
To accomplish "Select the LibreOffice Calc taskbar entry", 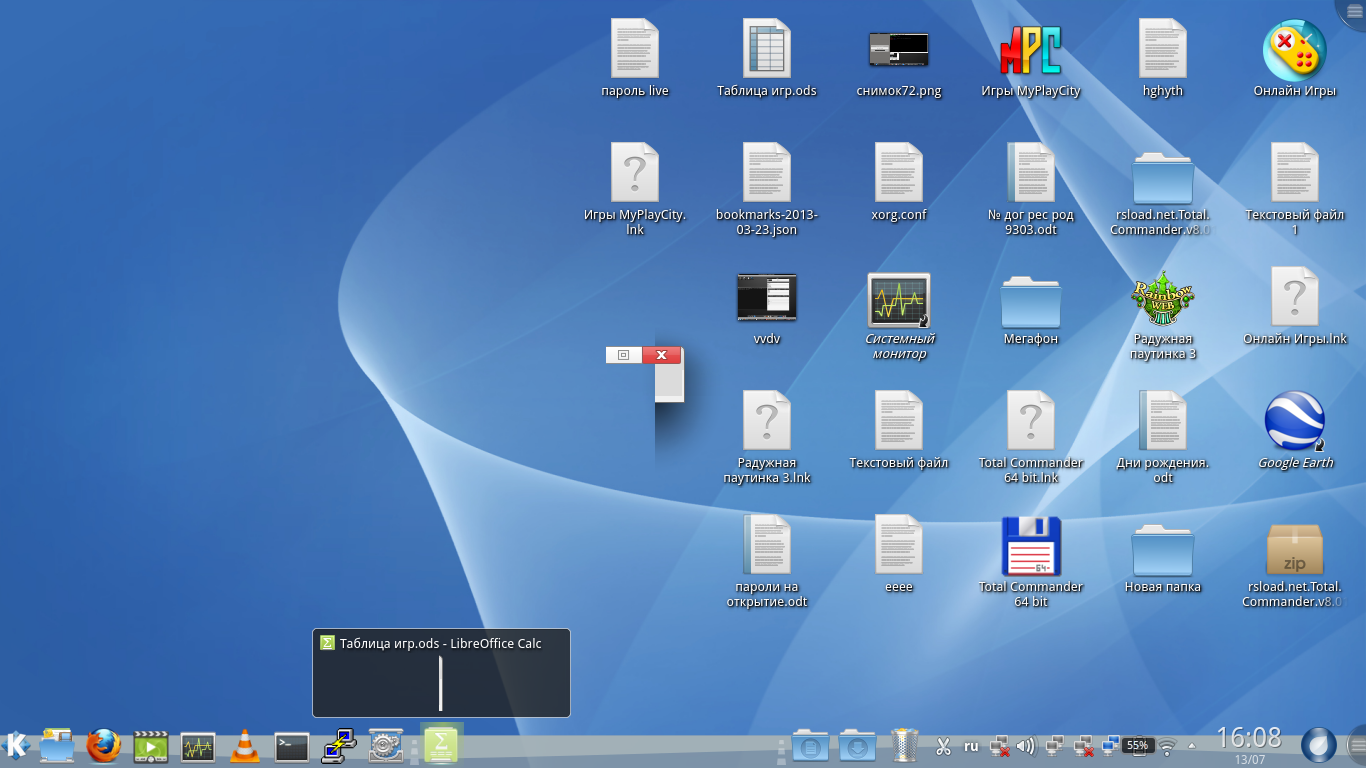I will click(441, 745).
